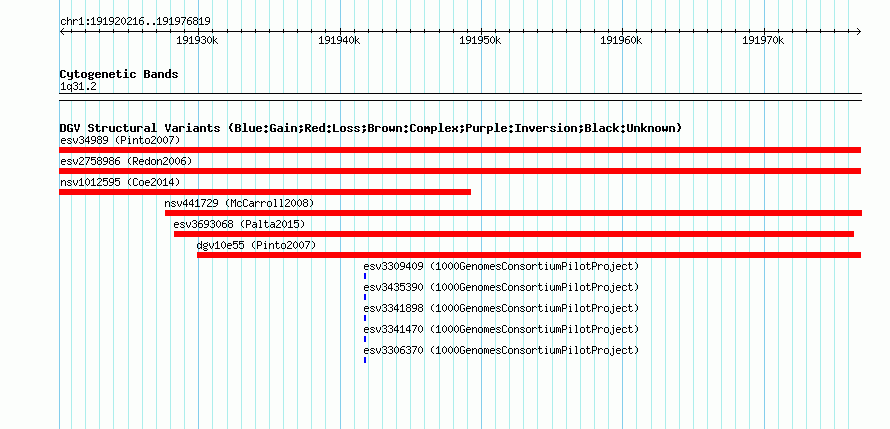Select the esv34989 red loss bar
This screenshot has height=429, width=890.
(460, 150)
